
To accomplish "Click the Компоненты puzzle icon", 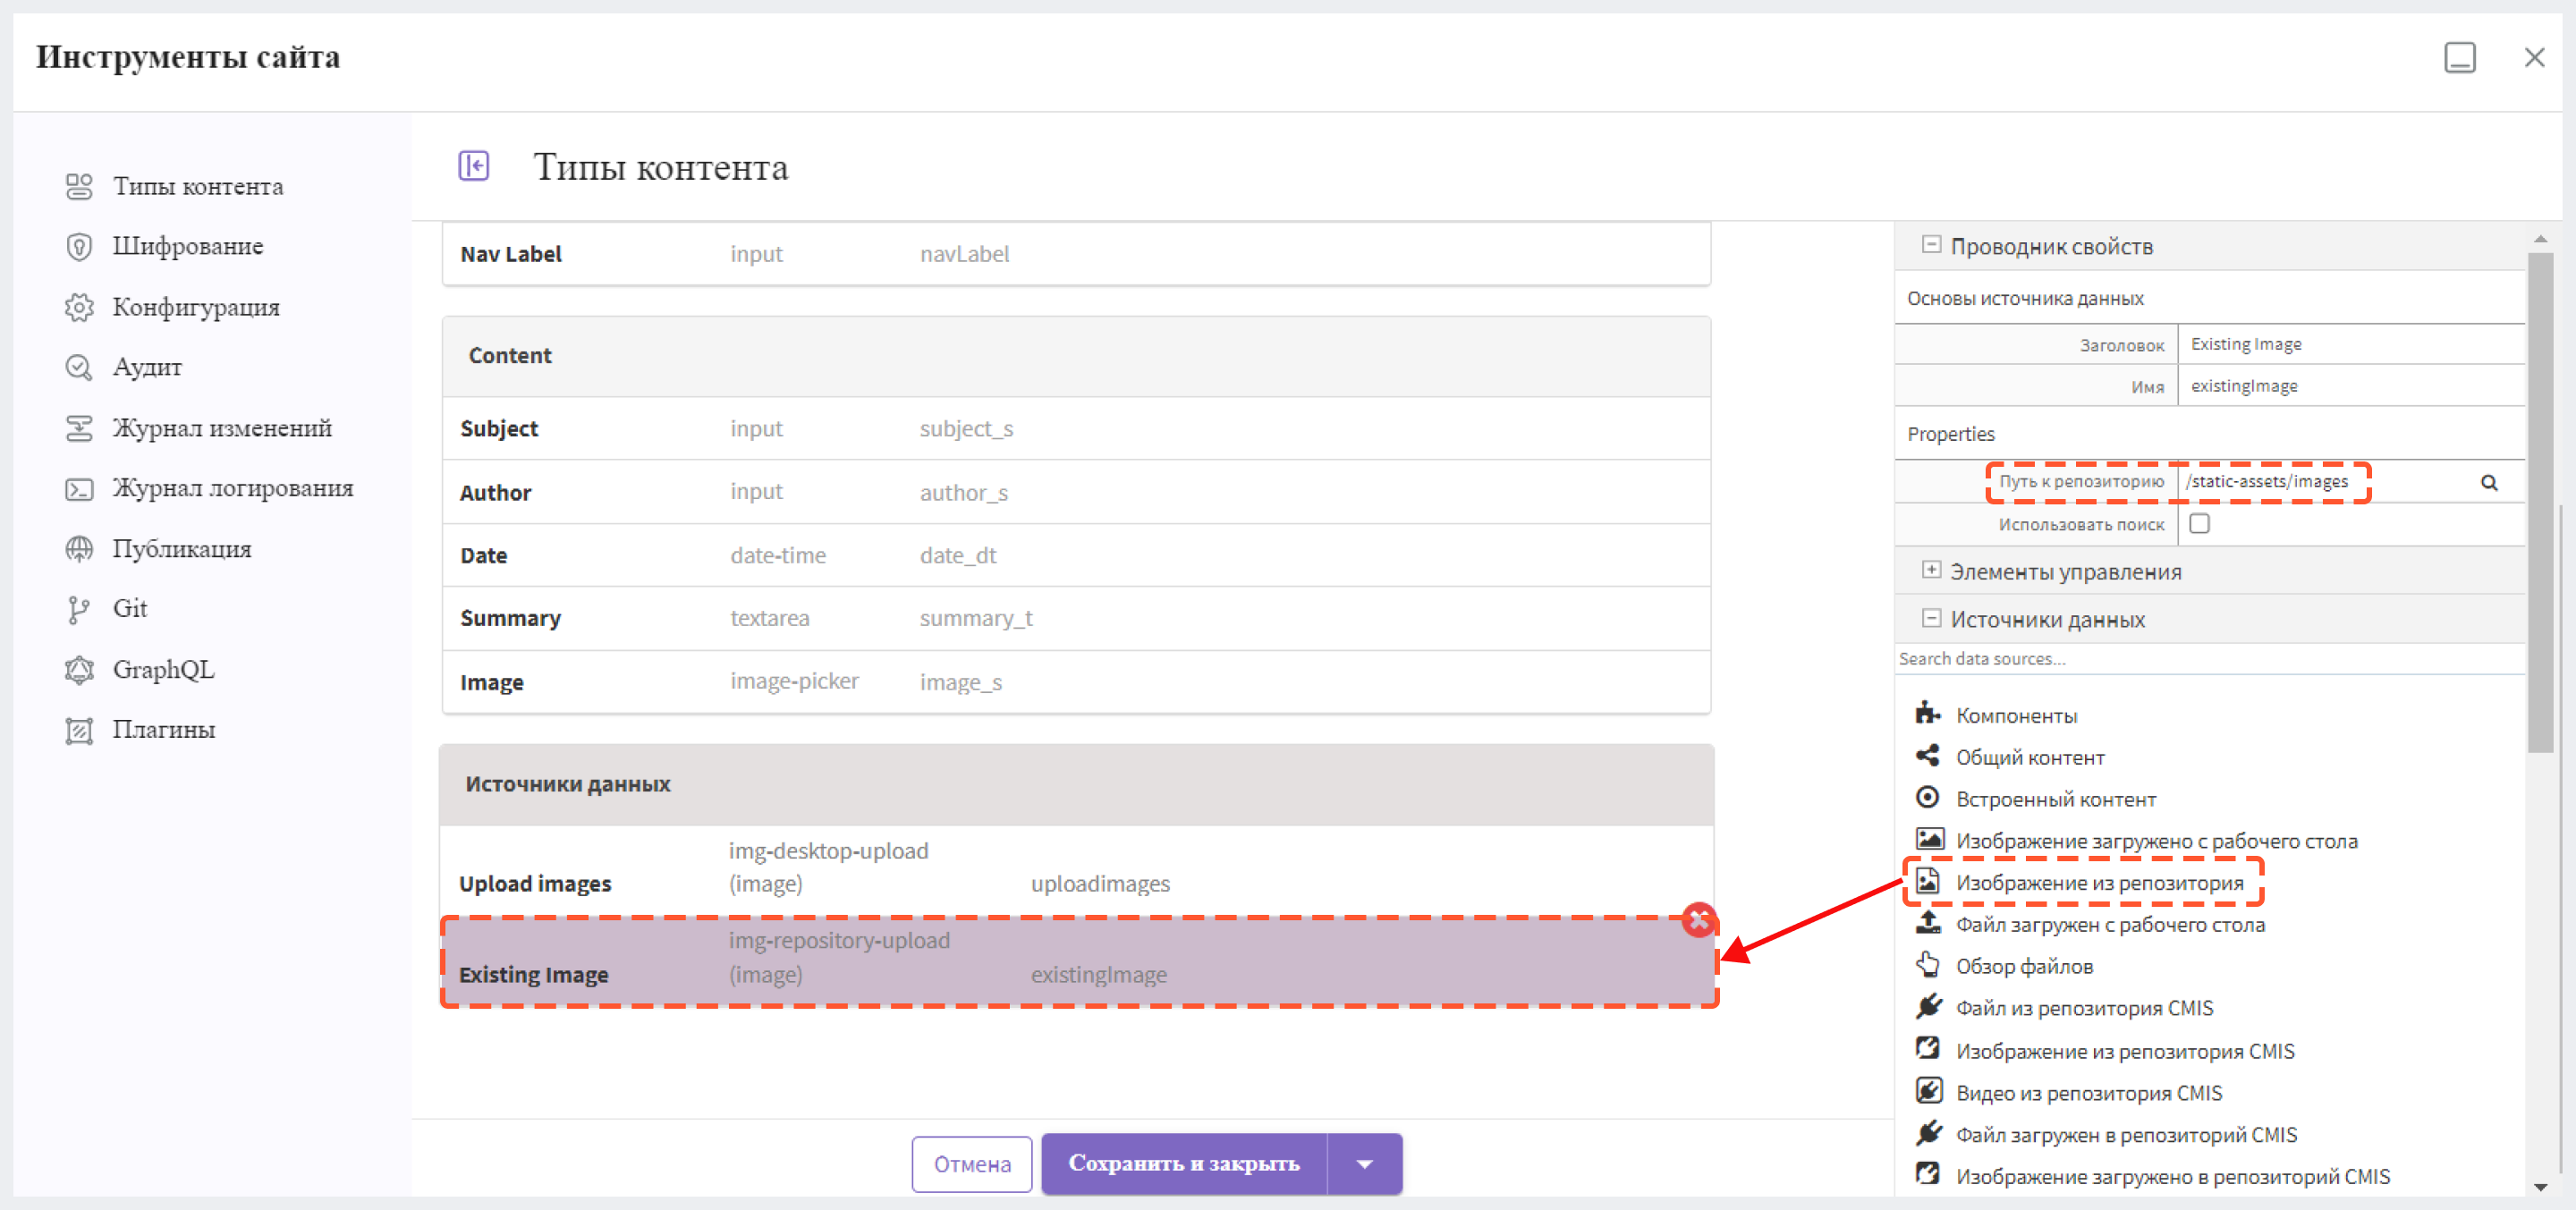I will [1928, 713].
